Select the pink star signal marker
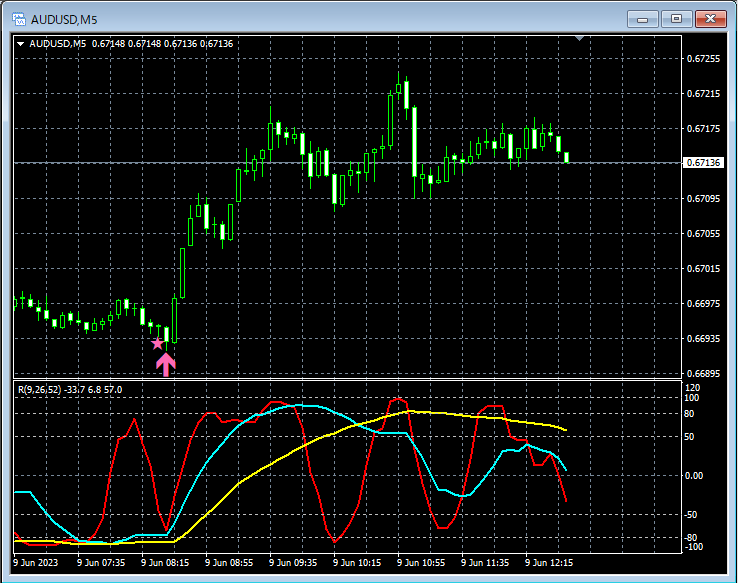 [x=157, y=343]
